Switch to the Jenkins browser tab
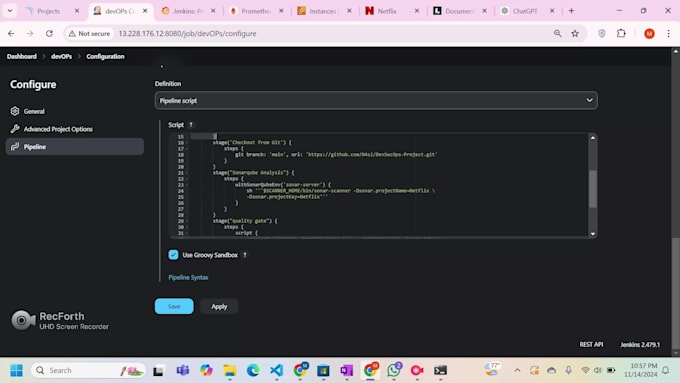 187,11
